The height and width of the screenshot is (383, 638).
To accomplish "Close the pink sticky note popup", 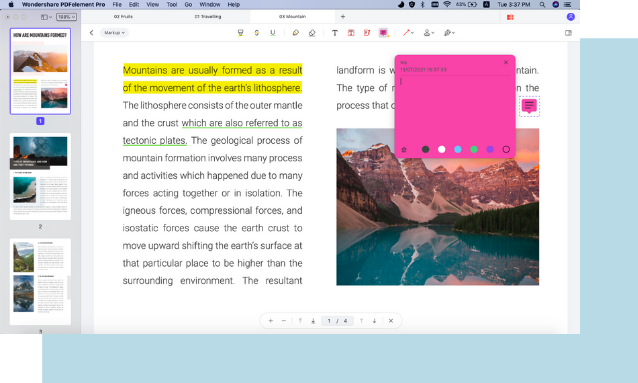I will tap(506, 62).
